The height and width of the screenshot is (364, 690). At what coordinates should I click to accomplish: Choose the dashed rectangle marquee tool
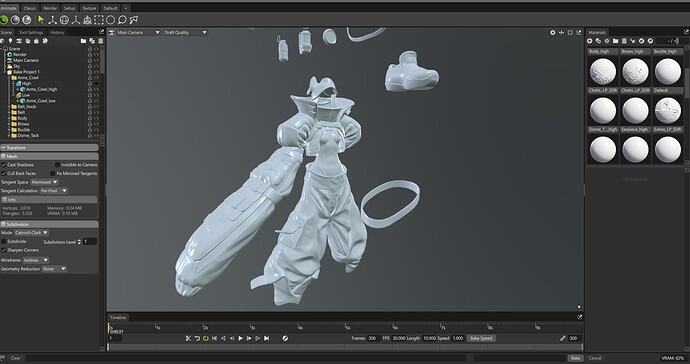(99, 20)
